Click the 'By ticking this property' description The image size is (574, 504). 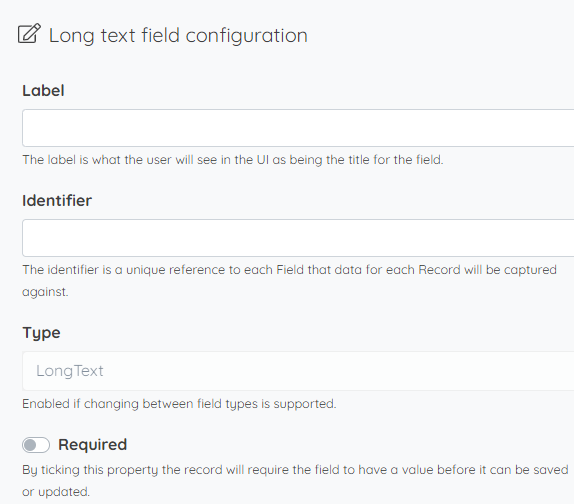tap(295, 481)
